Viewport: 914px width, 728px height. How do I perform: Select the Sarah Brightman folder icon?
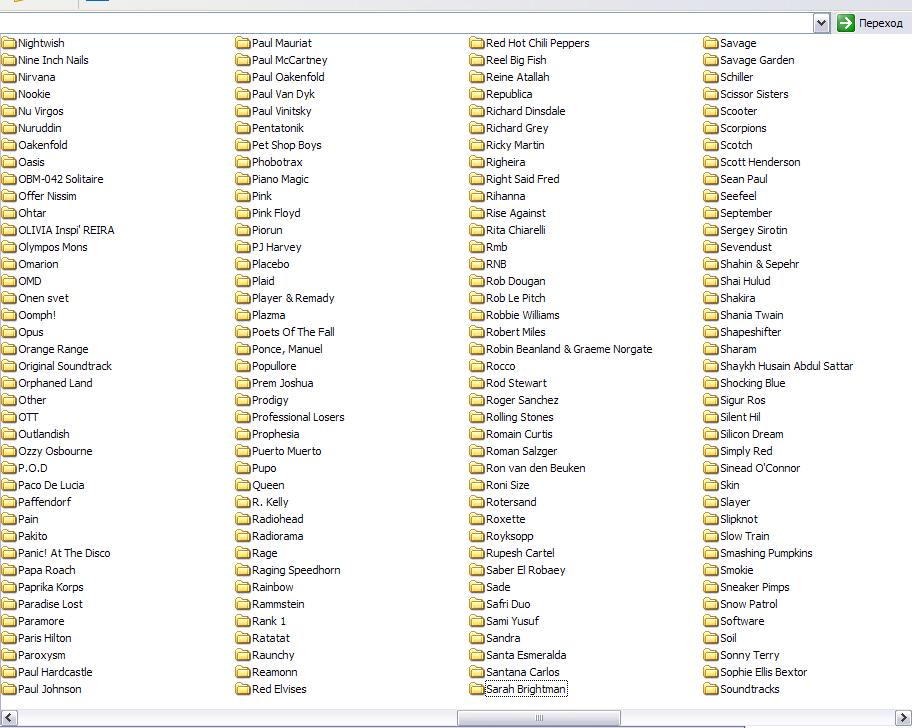477,689
